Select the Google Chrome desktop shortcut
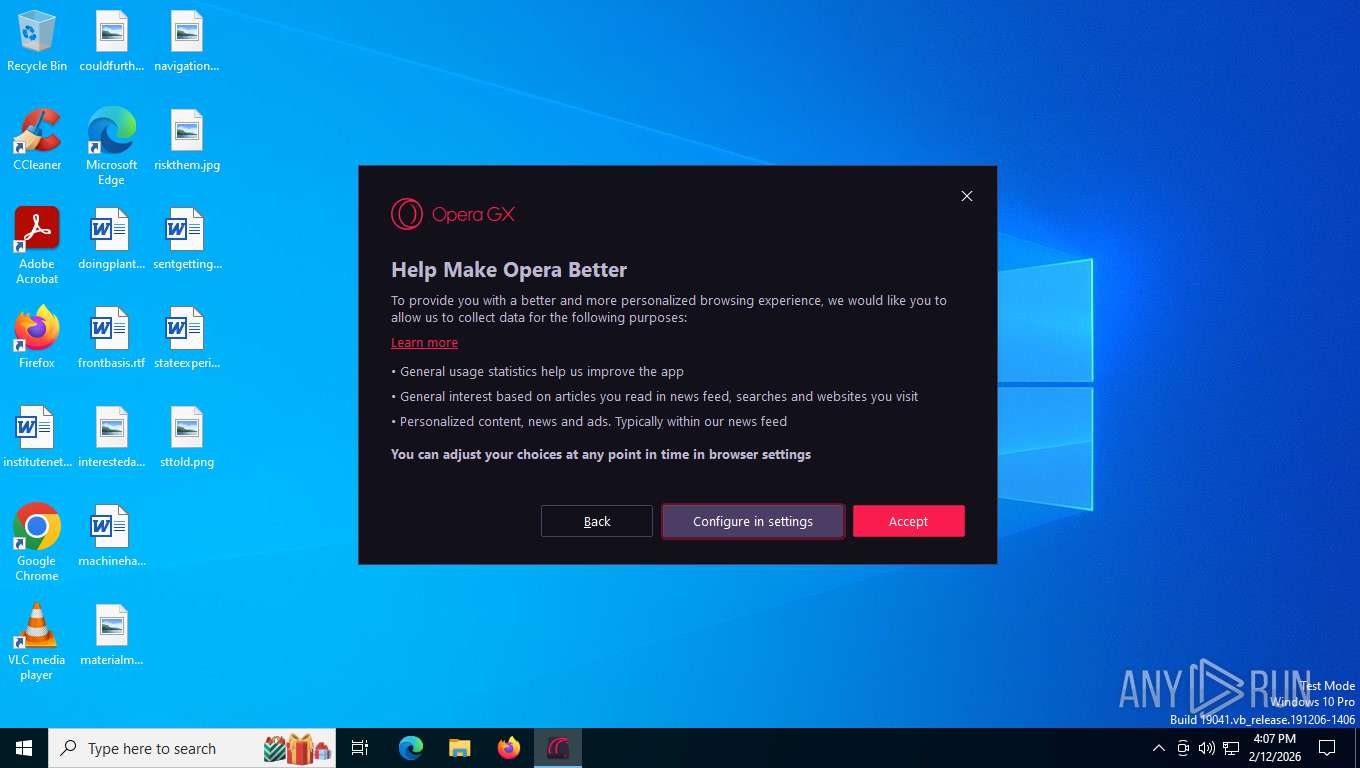Screen dimensions: 1360x768 (37, 543)
